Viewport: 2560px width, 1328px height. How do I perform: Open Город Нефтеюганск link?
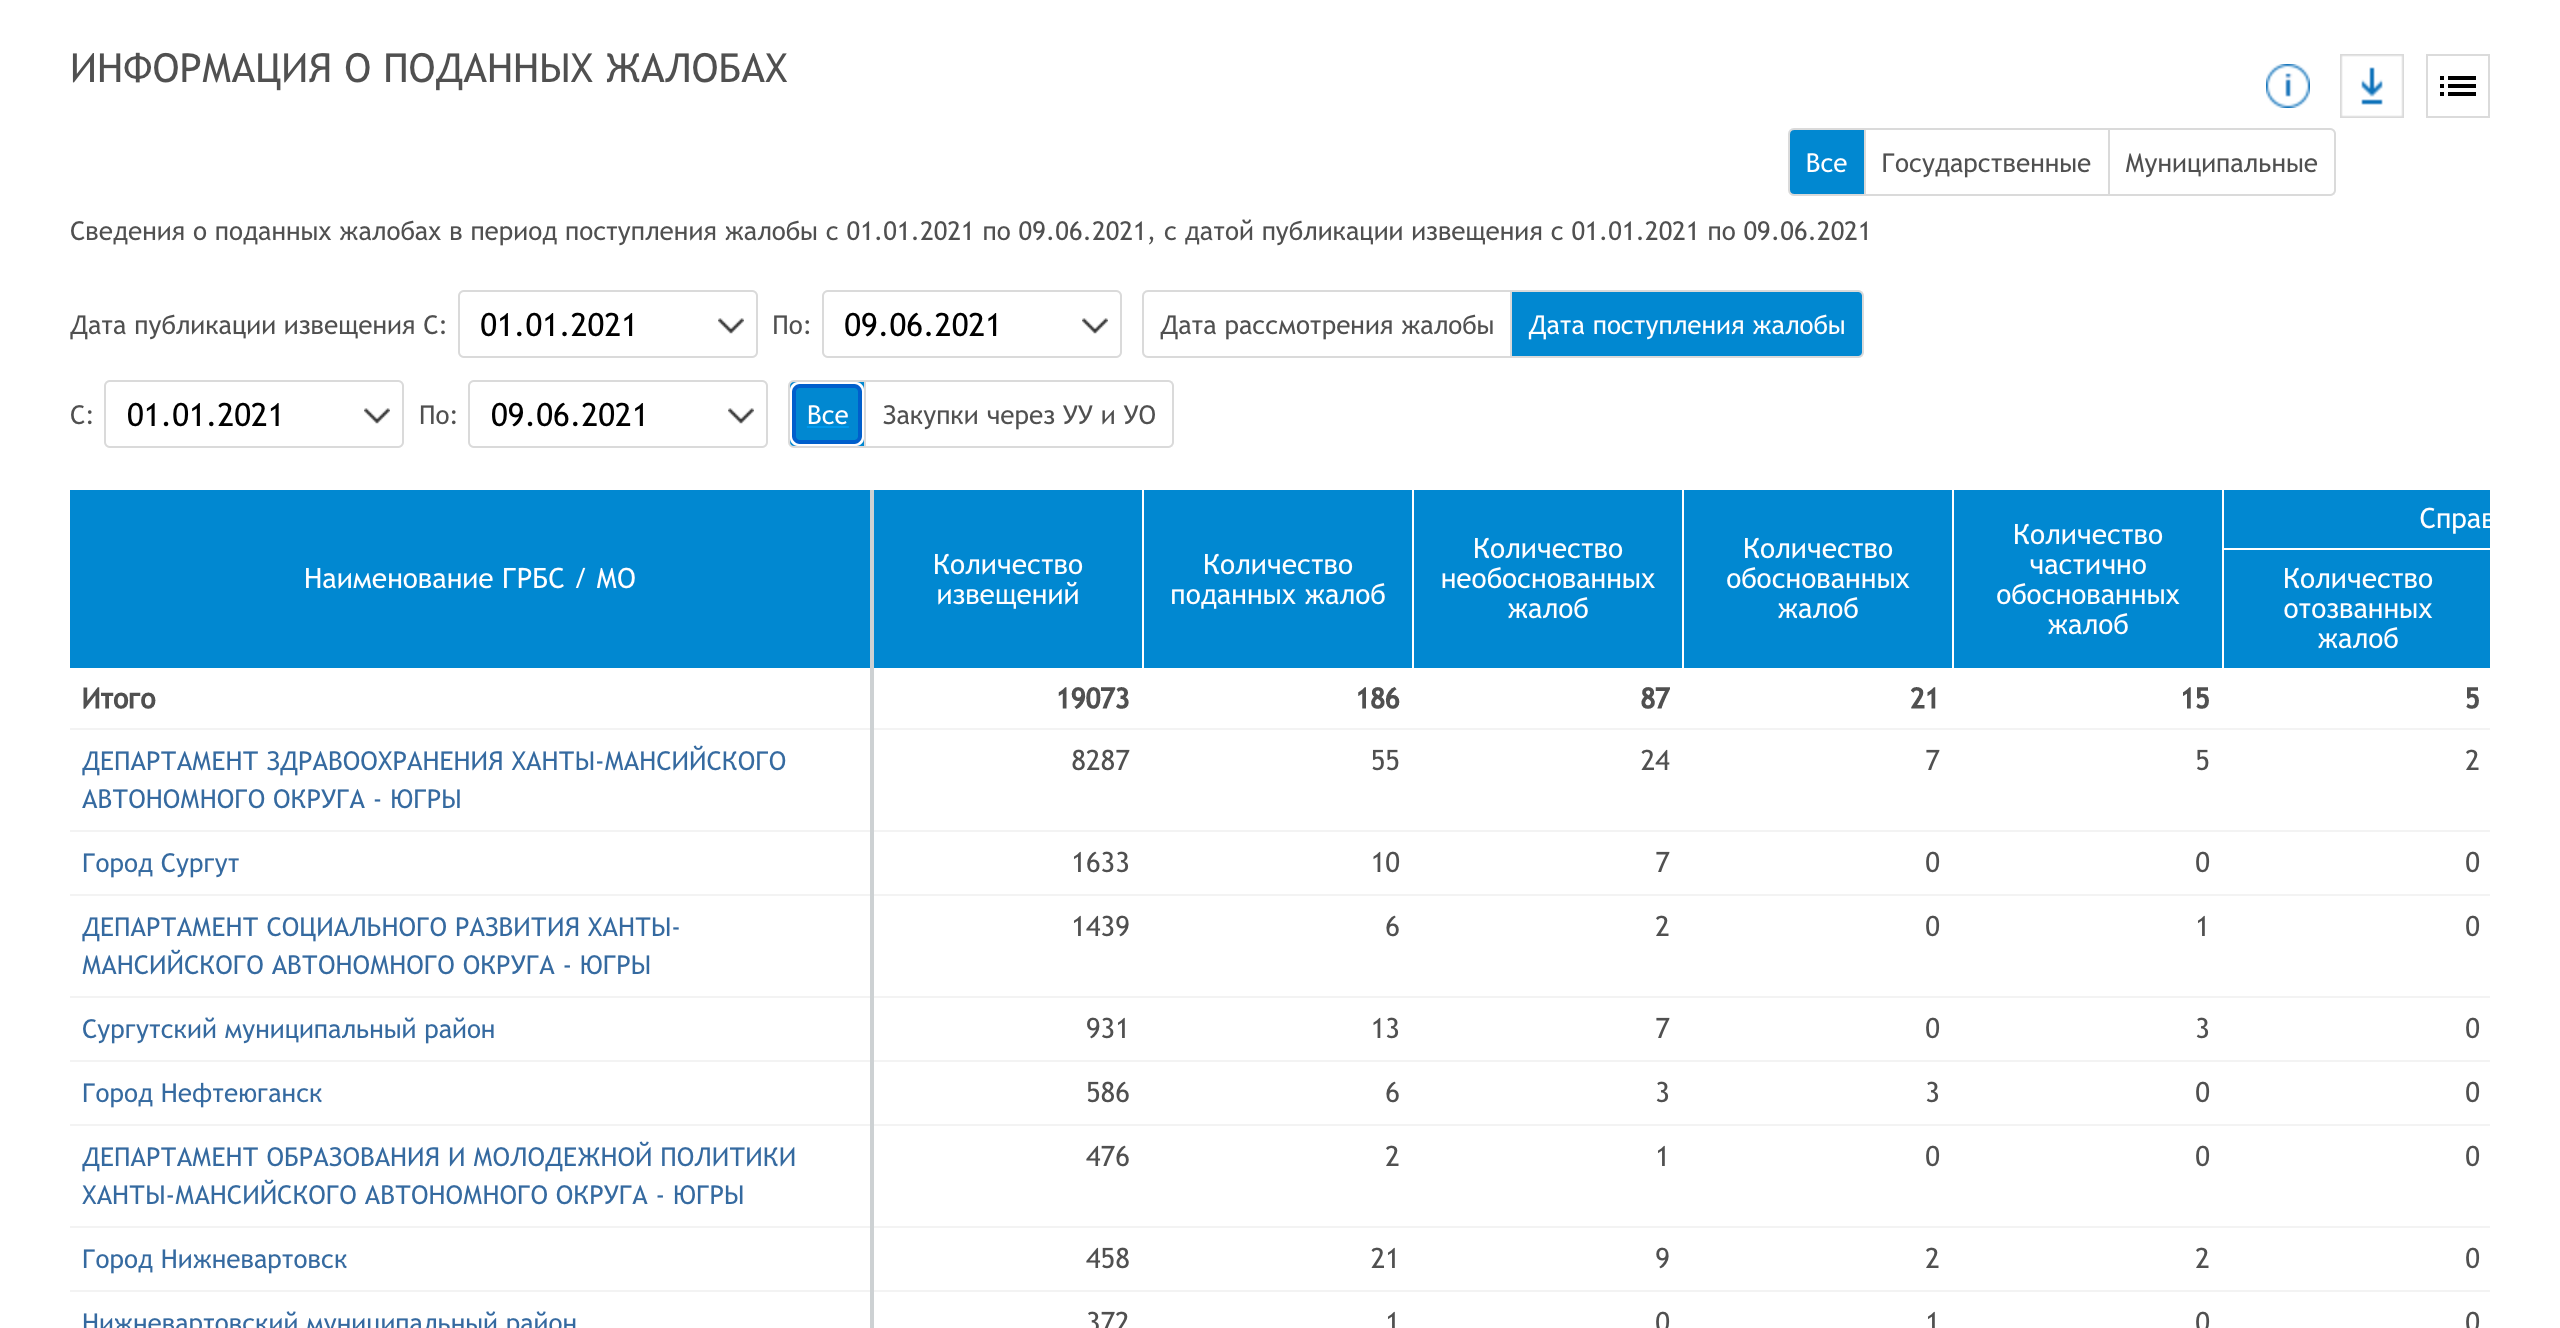[x=202, y=1093]
